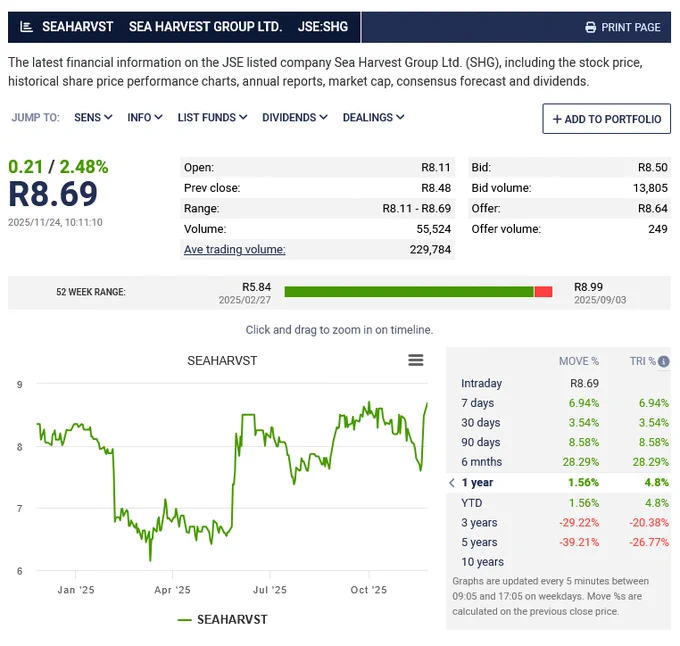Click the low date 2025/02/27
Viewport: 680px width, 646px height.
pyautogui.click(x=245, y=300)
